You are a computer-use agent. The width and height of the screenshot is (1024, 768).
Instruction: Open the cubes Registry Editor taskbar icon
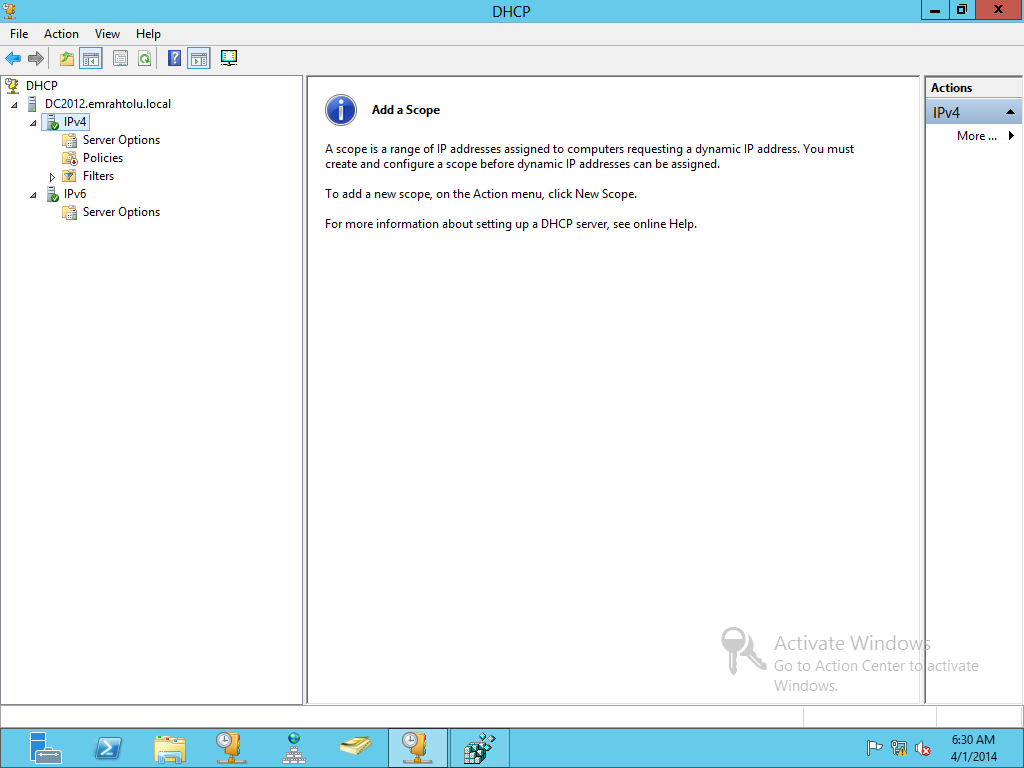point(480,748)
